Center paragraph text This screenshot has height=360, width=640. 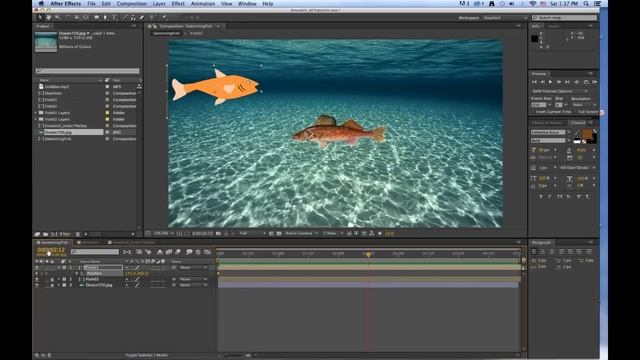pos(543,252)
